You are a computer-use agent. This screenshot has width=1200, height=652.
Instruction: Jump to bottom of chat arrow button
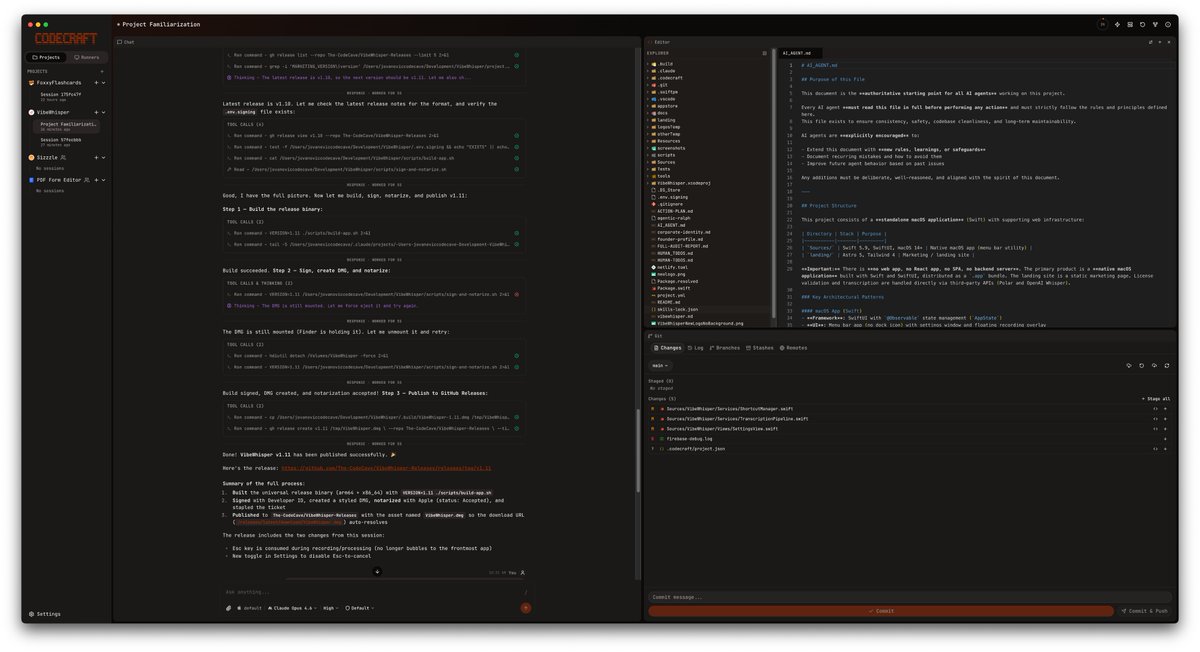click(377, 571)
